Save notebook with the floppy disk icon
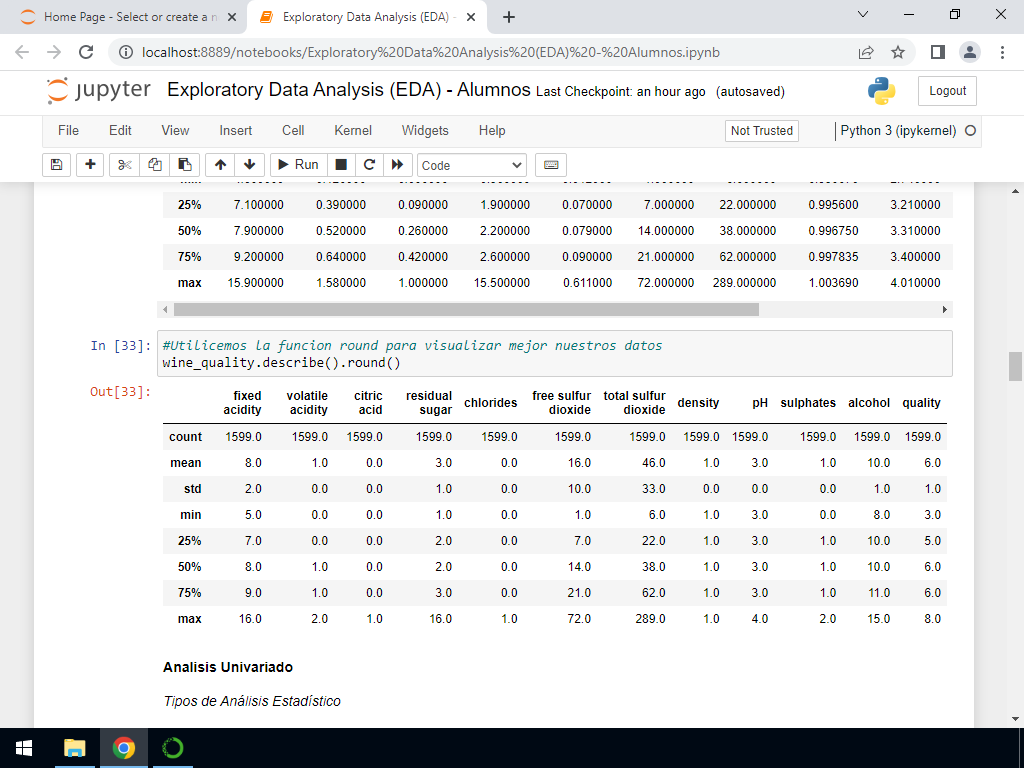Screen dimensions: 1024x768 click(56, 165)
